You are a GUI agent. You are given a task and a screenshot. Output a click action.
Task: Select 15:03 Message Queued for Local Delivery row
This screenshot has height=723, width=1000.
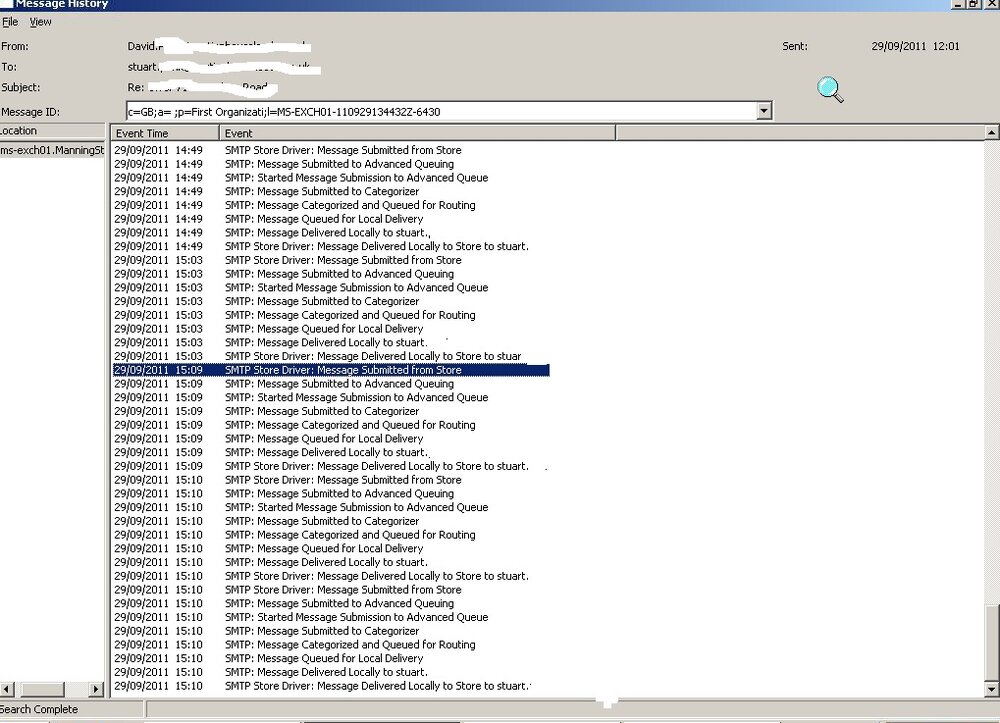[x=268, y=329]
